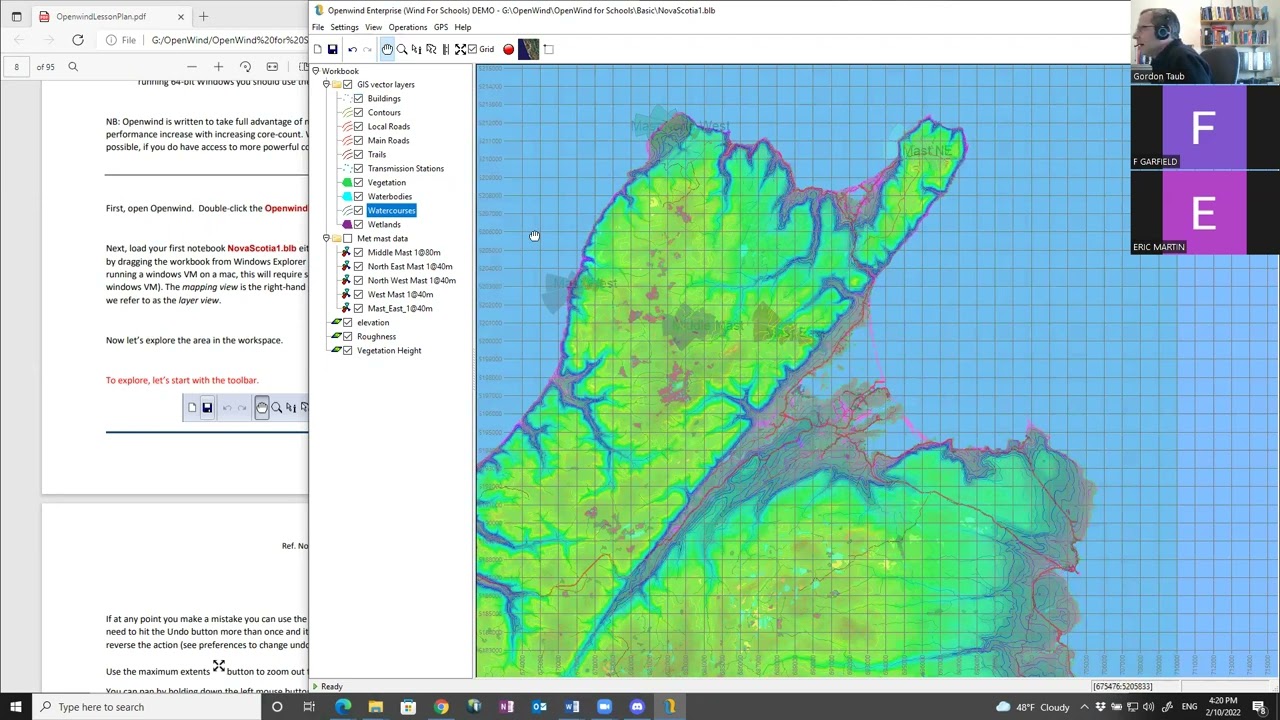
Task: Select the pointer query tool
Action: click(431, 49)
